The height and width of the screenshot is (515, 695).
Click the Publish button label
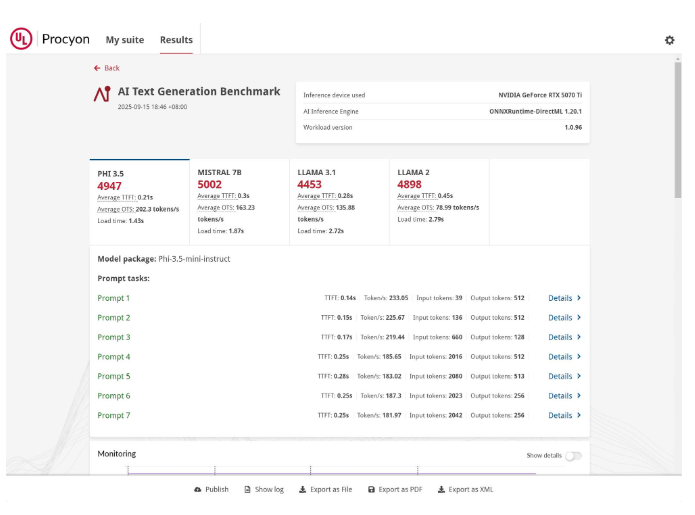coord(217,489)
